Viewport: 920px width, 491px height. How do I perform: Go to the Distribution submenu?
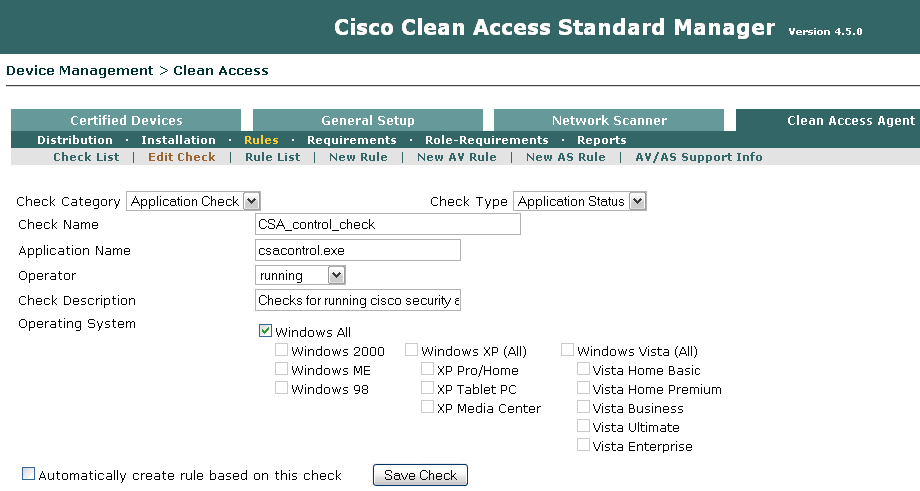coord(75,140)
